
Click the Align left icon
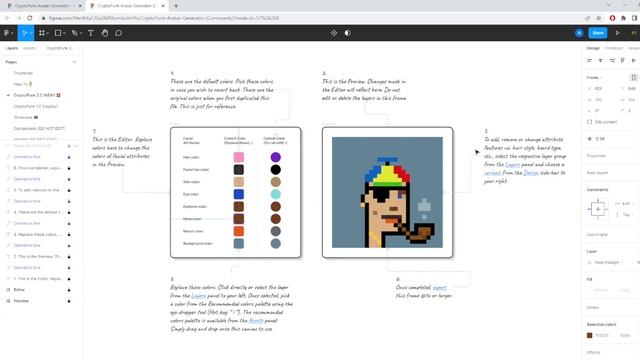[589, 60]
